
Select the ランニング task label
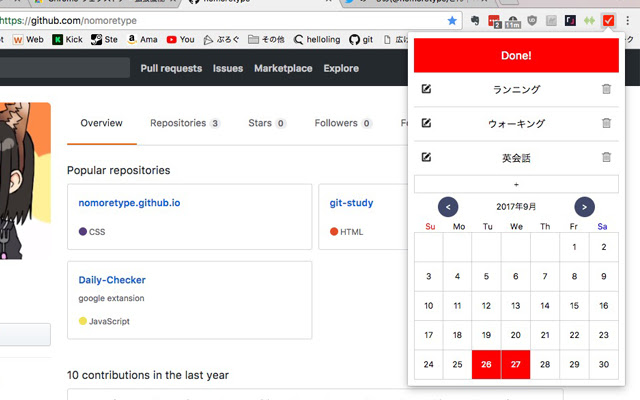coord(516,89)
